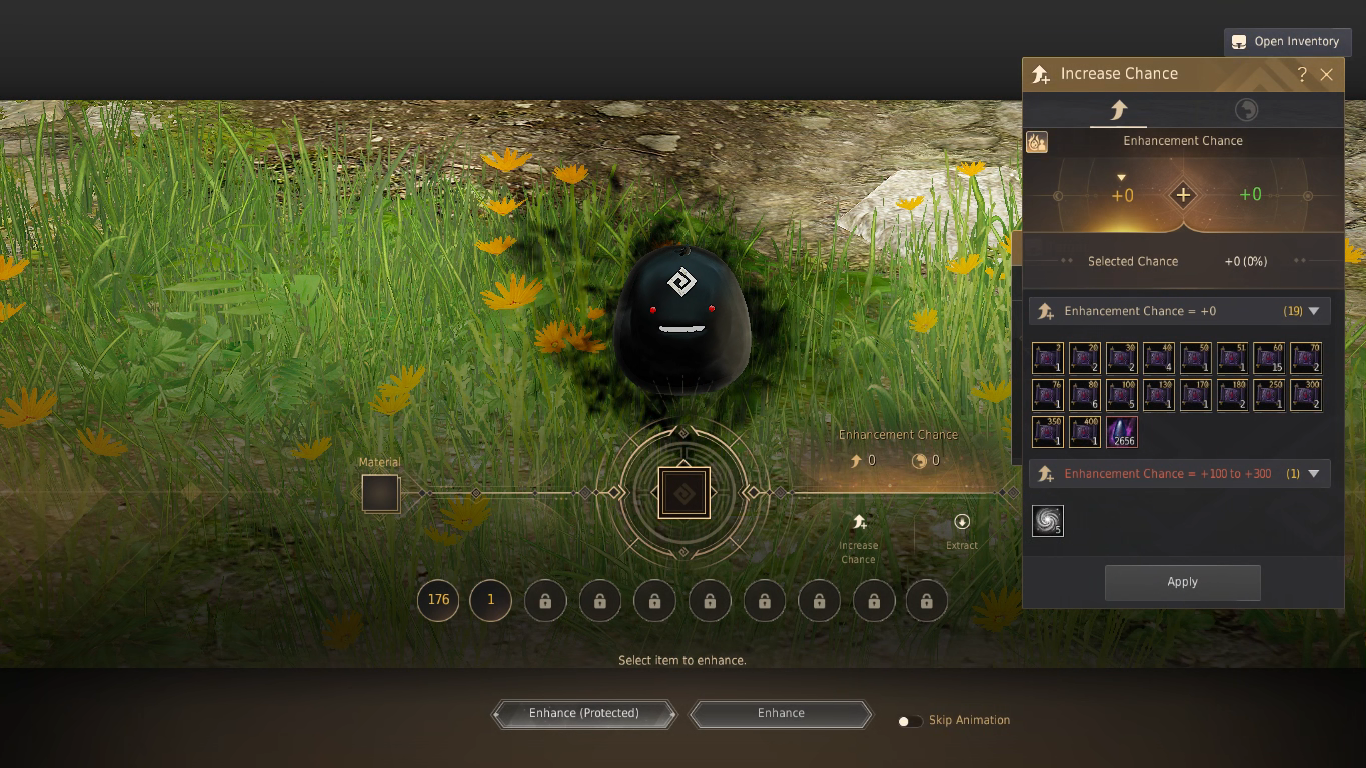Viewport: 1366px width, 768px height.
Task: Click the Extract icon
Action: tap(962, 522)
